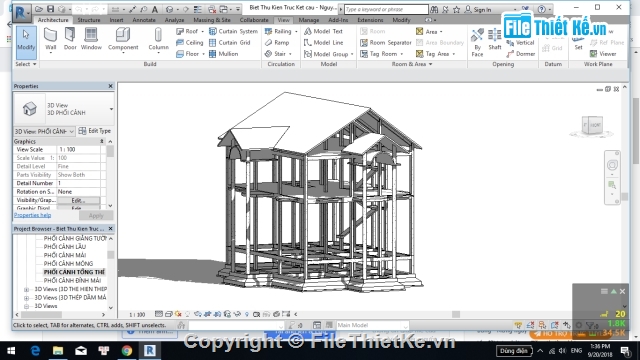Expand the 3D Views (3D THEP DAM MA) node
The image size is (640, 360).
[27, 298]
